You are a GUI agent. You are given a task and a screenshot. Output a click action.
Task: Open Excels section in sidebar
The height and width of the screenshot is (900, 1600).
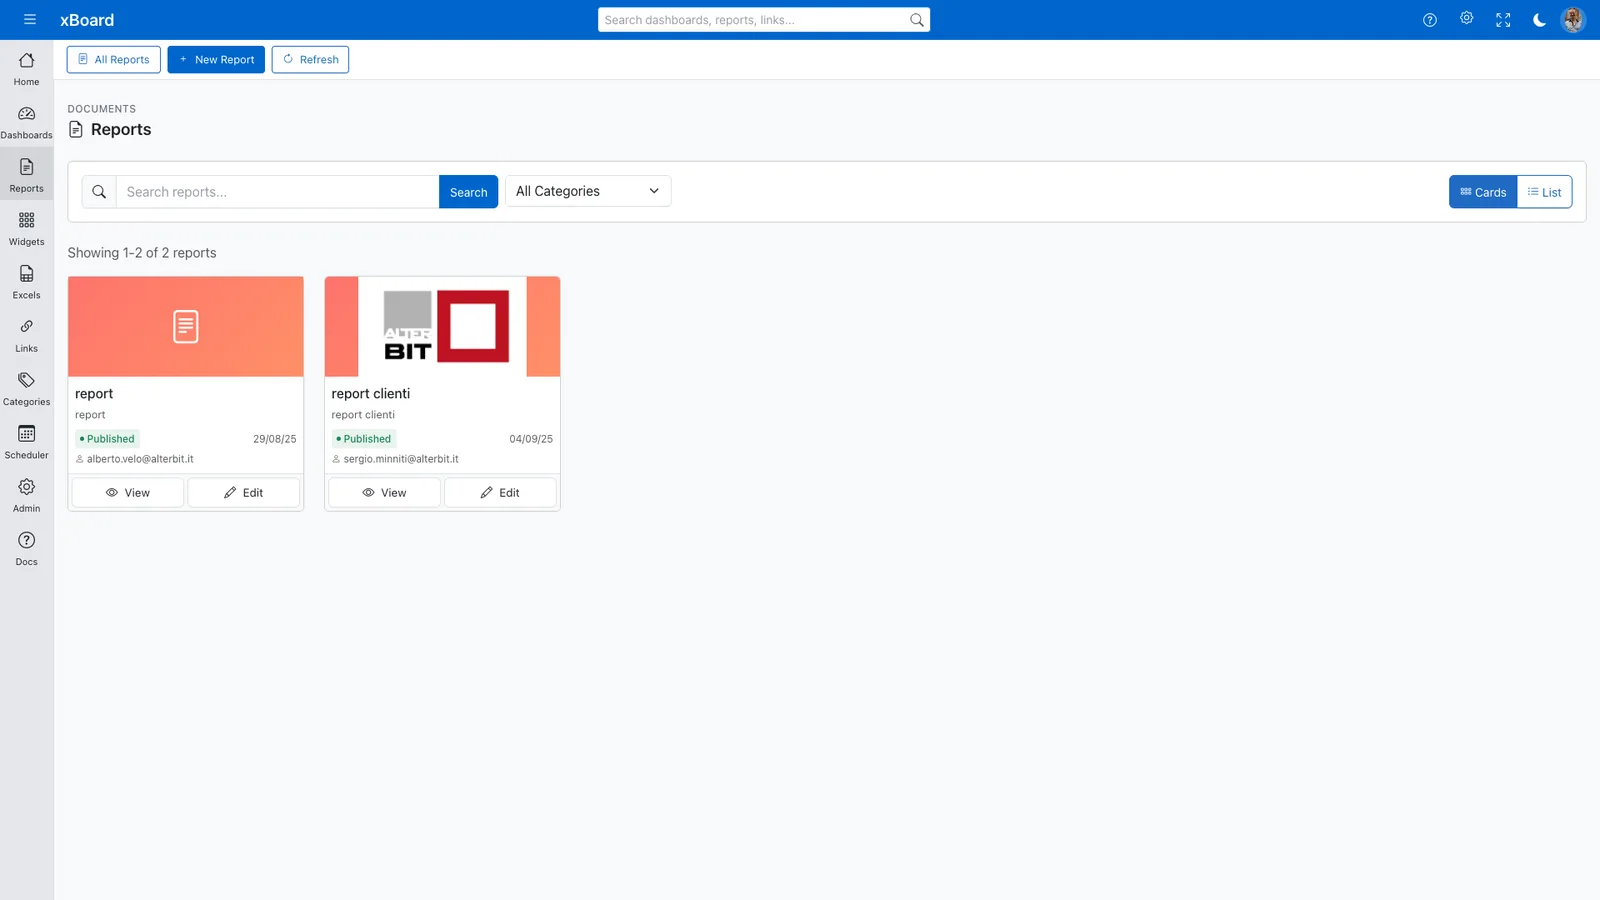coord(27,282)
